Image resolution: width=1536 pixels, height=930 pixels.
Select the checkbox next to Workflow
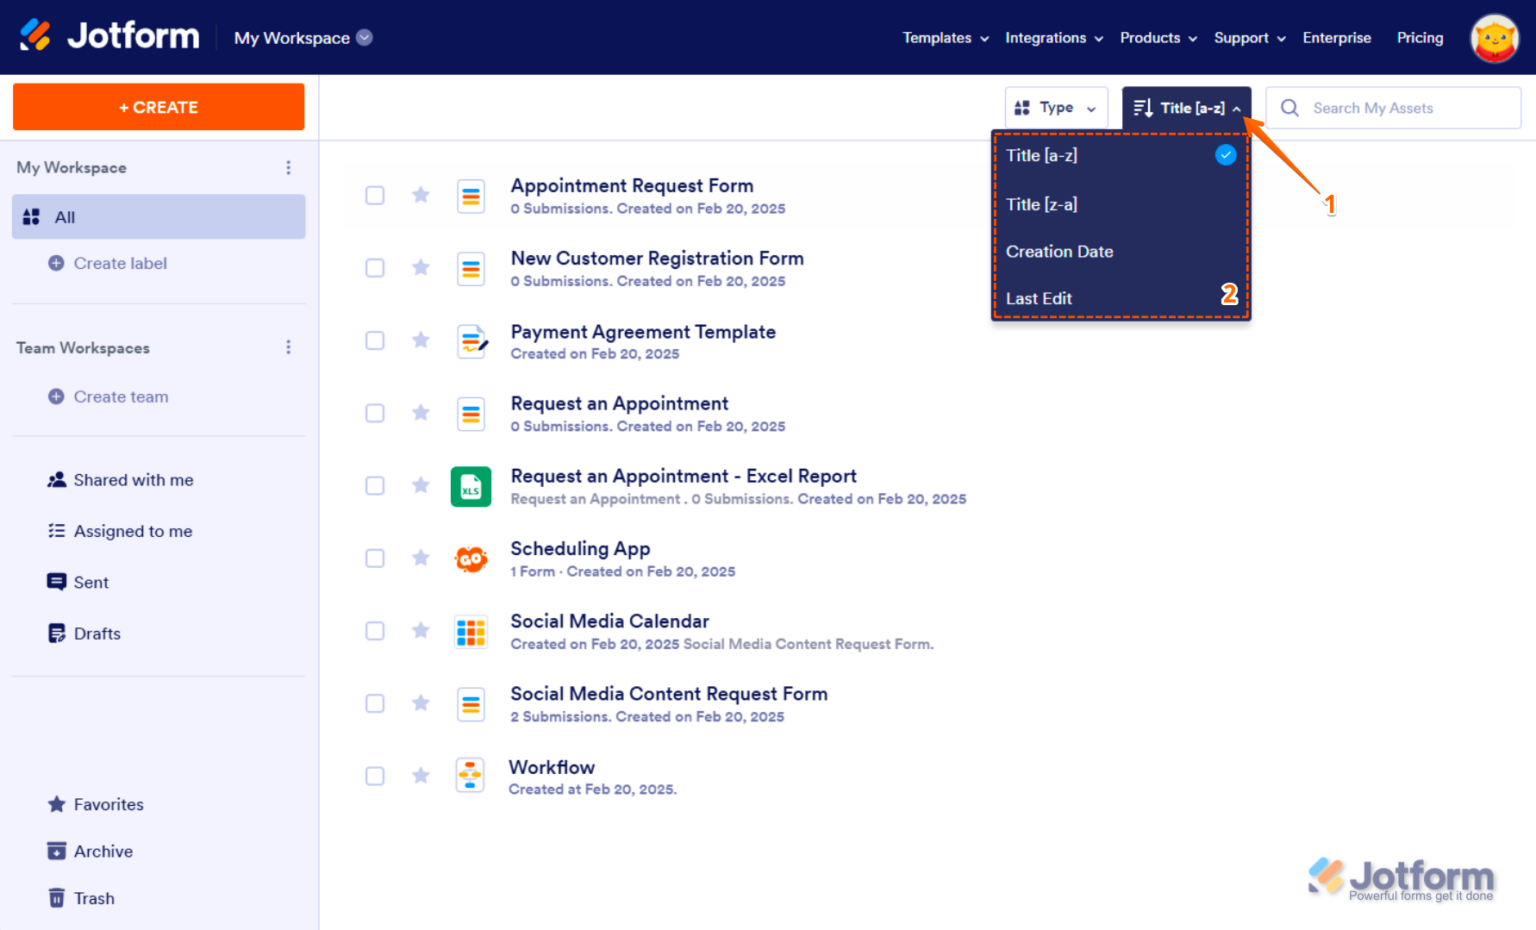[x=375, y=775]
